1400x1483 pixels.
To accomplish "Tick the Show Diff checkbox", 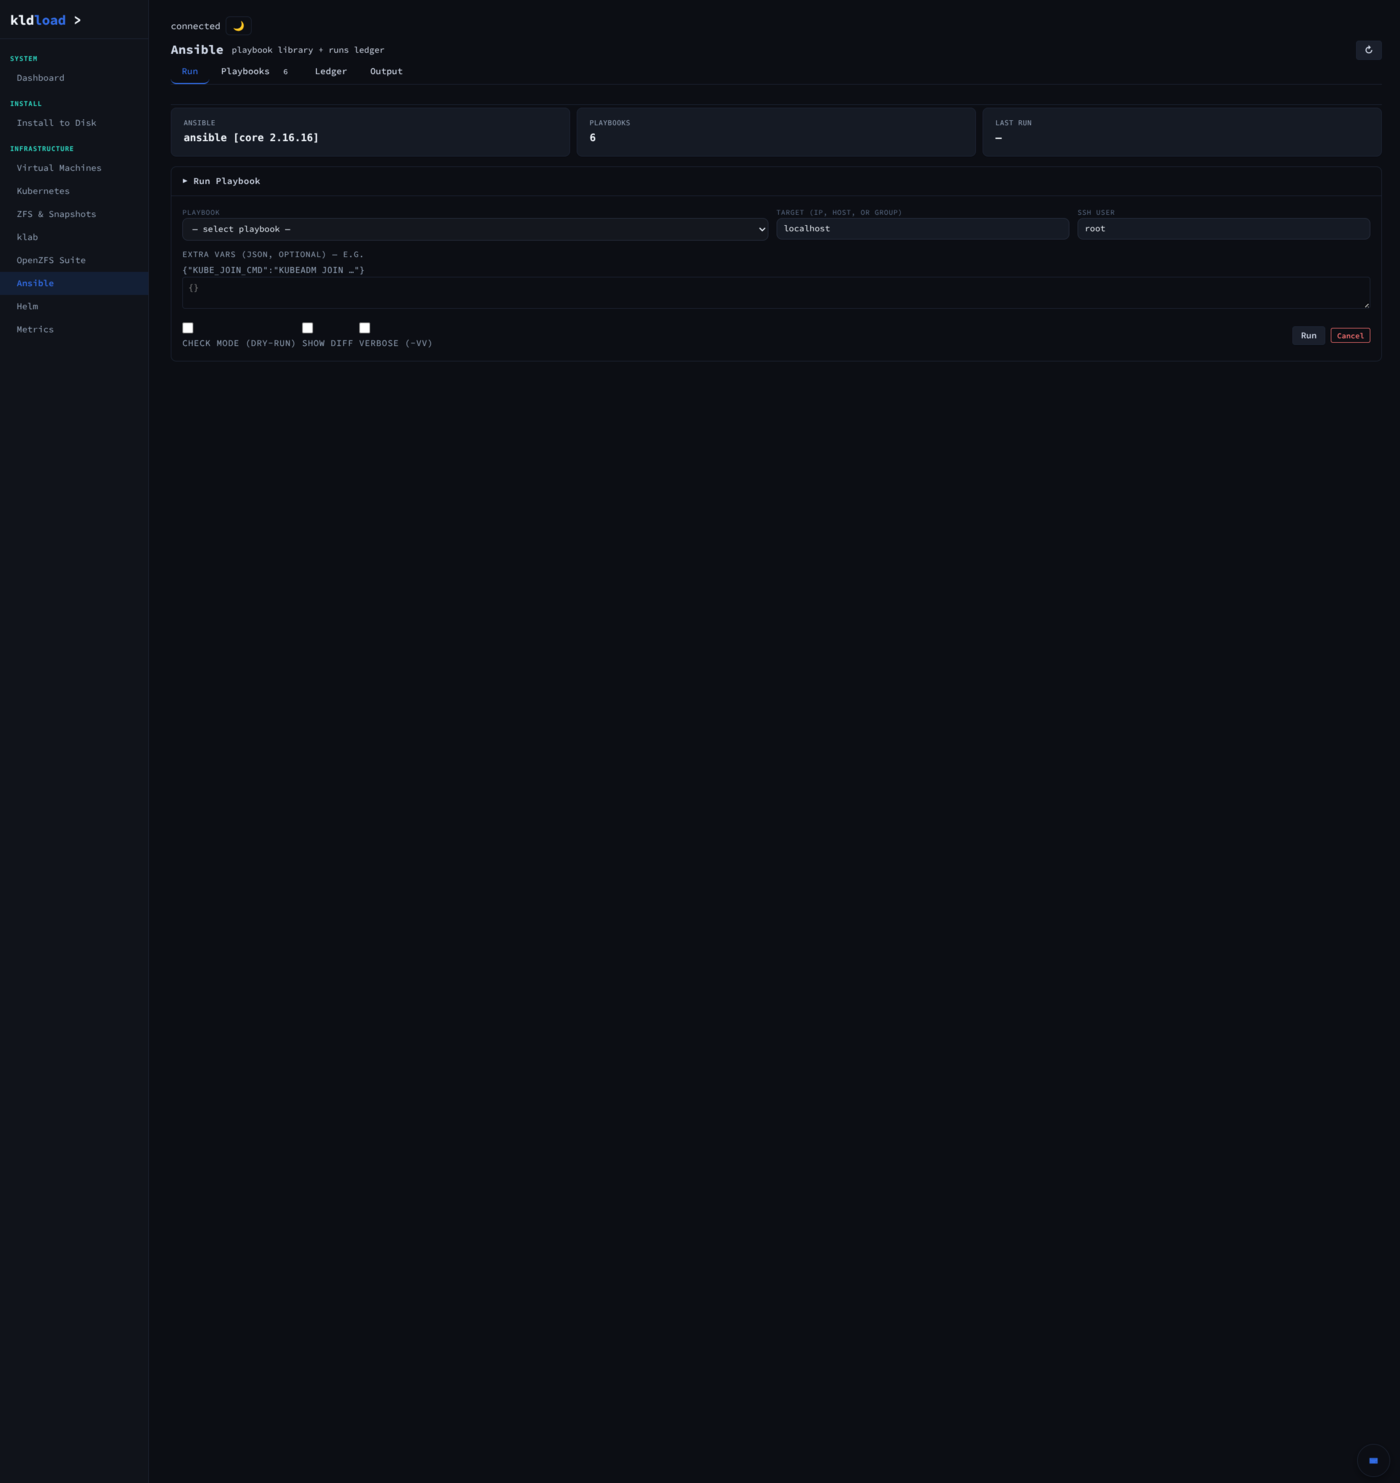I will coord(308,328).
